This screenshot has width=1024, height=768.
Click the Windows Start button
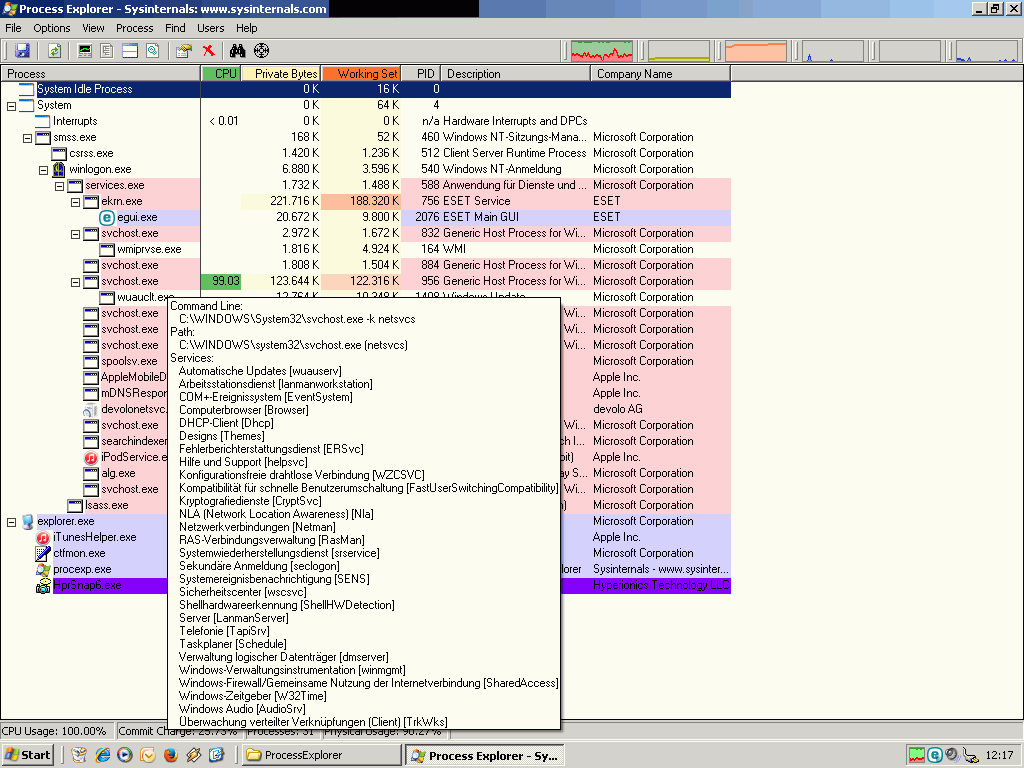[27, 755]
